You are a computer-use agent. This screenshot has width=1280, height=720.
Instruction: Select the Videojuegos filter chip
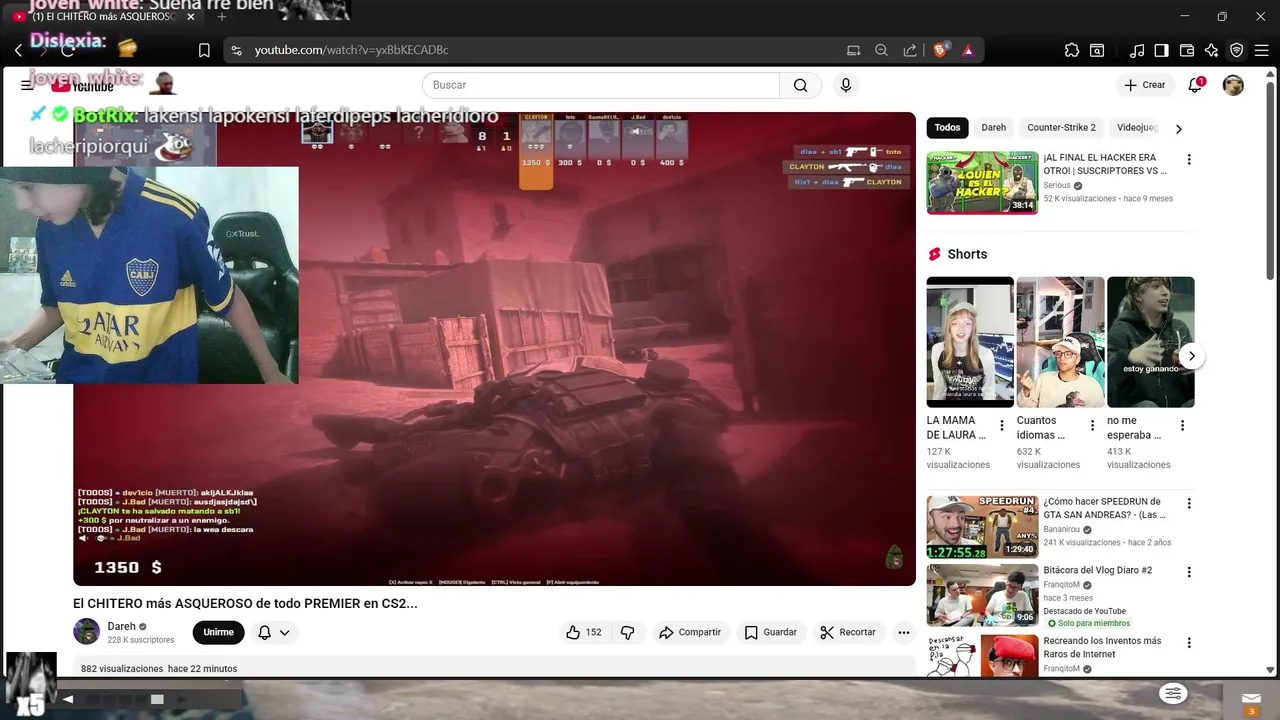pos(1137,128)
